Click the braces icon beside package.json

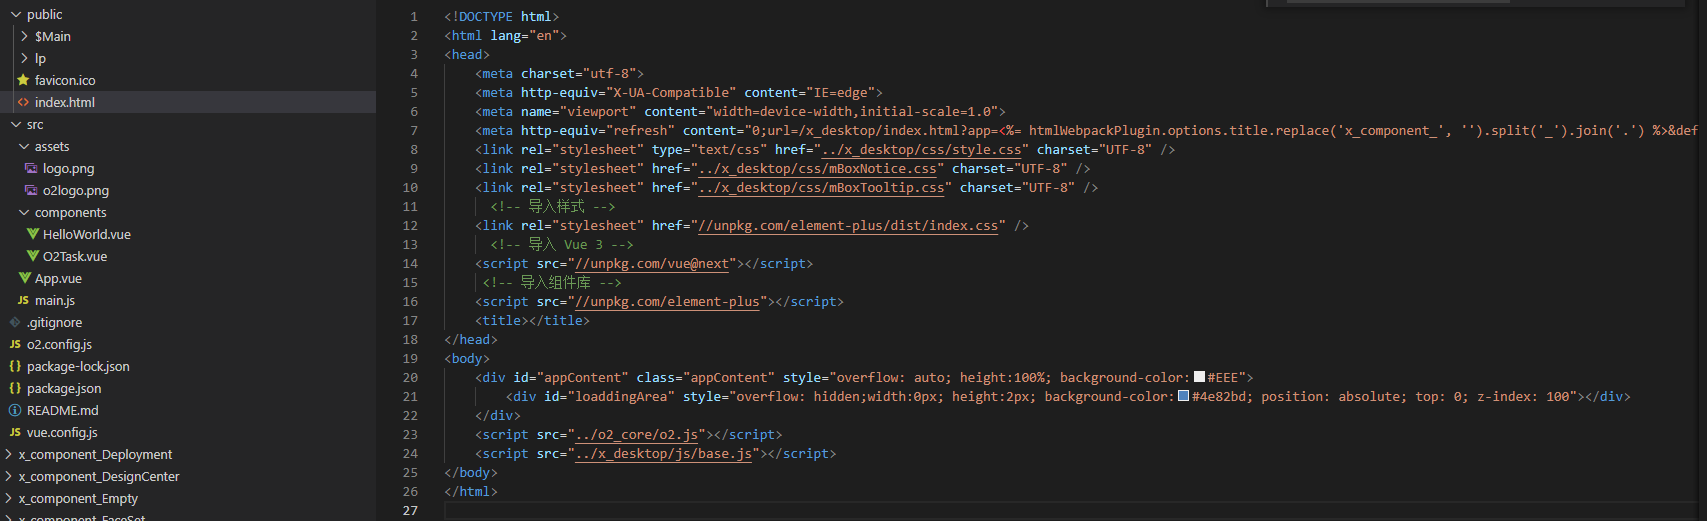15,388
